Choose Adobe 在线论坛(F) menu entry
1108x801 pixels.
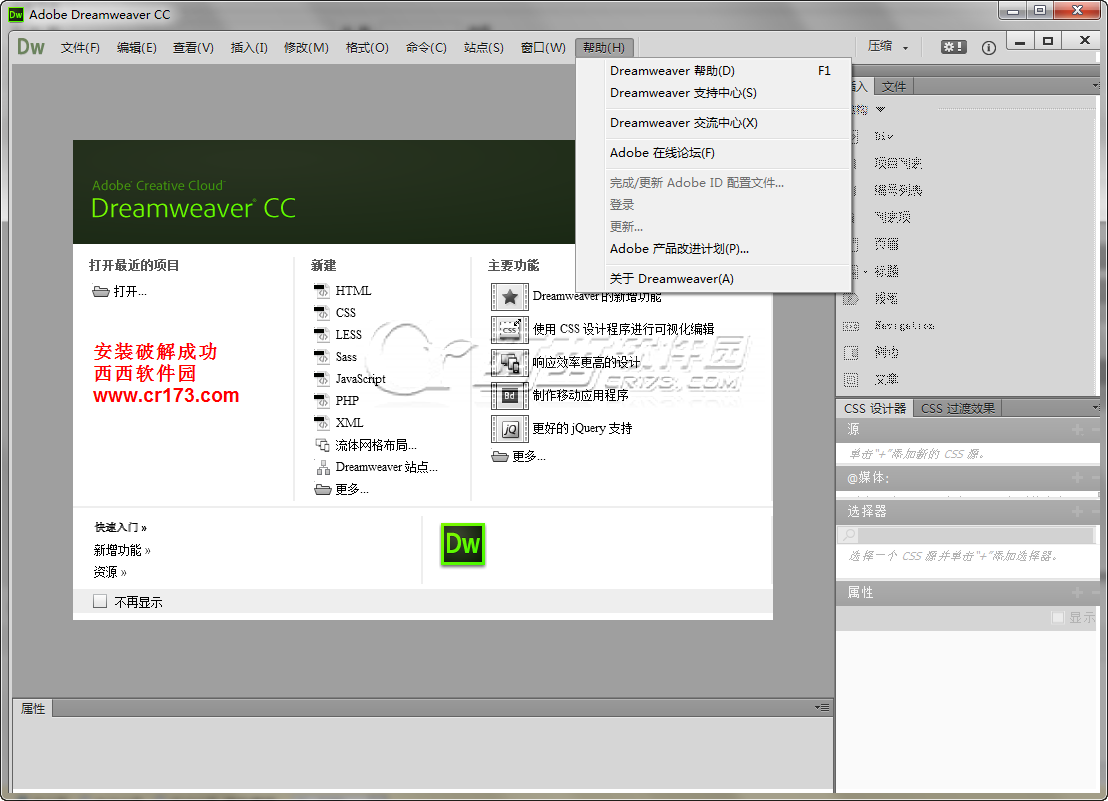coord(714,153)
